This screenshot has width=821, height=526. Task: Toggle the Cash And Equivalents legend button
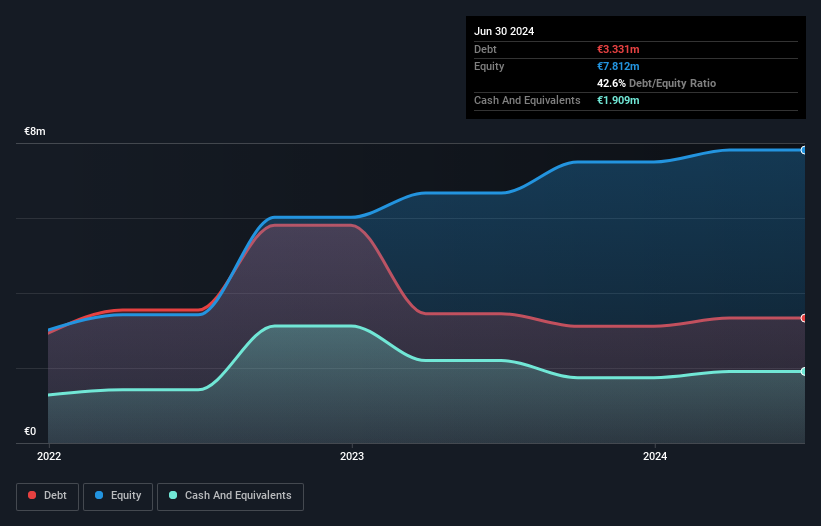[230, 496]
